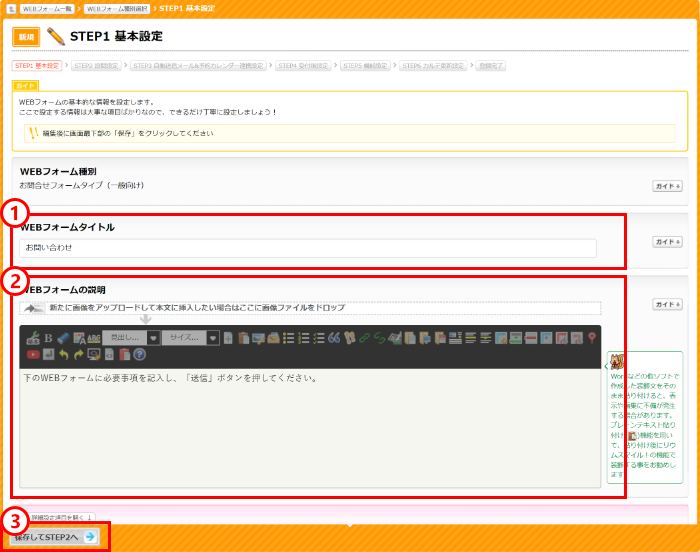This screenshot has width=700, height=552.
Task: Remove link with broken chain icon
Action: [379, 338]
